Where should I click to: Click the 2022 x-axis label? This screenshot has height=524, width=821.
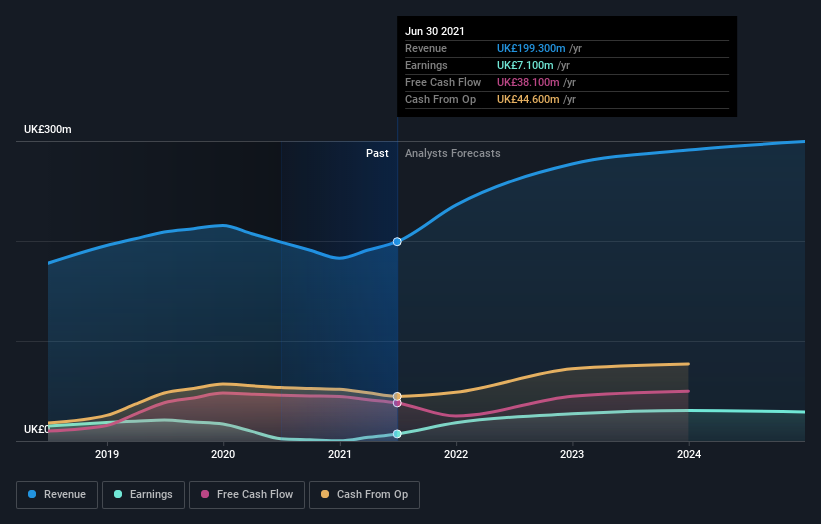(456, 454)
